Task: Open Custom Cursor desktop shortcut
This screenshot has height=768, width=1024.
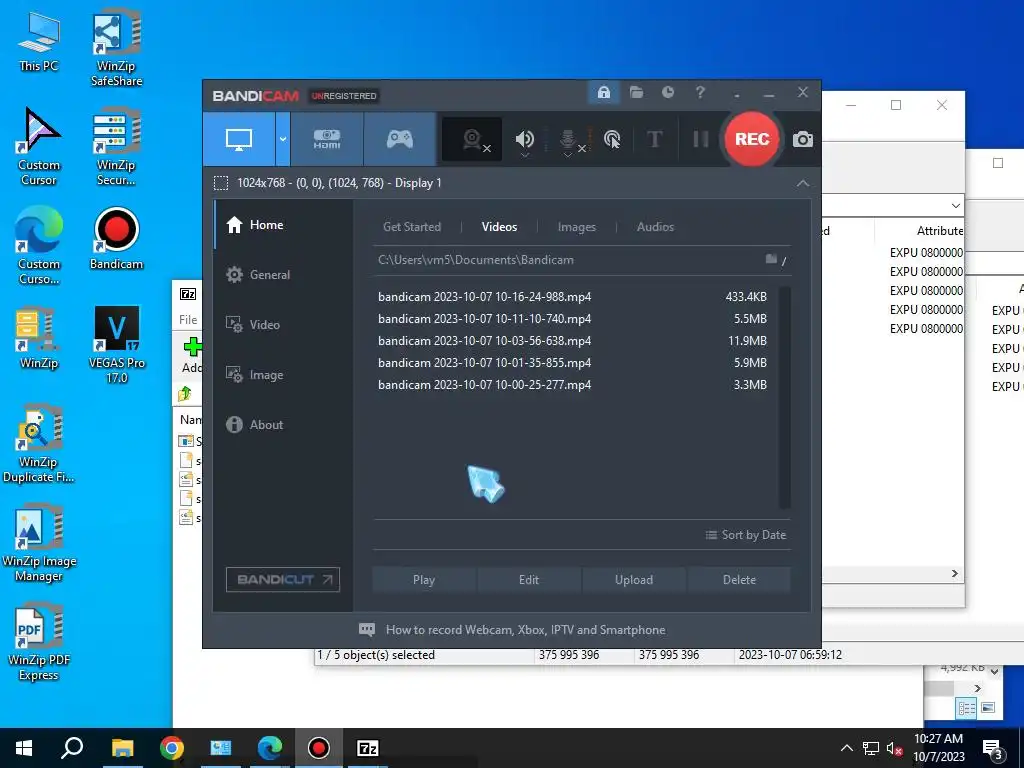Action: pyautogui.click(x=39, y=147)
